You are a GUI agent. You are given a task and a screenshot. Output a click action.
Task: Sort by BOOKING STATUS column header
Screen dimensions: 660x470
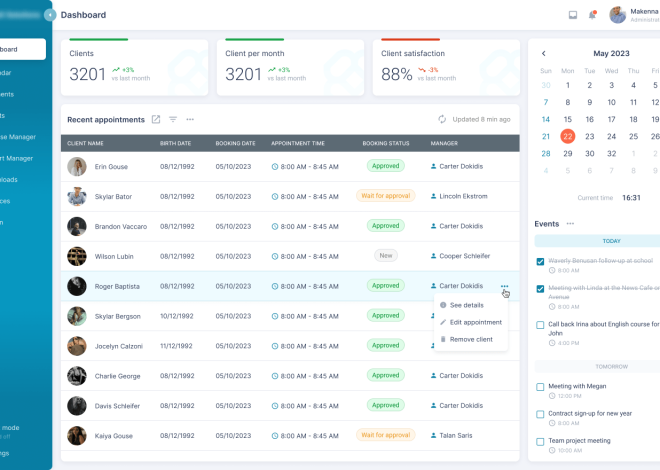(x=386, y=143)
